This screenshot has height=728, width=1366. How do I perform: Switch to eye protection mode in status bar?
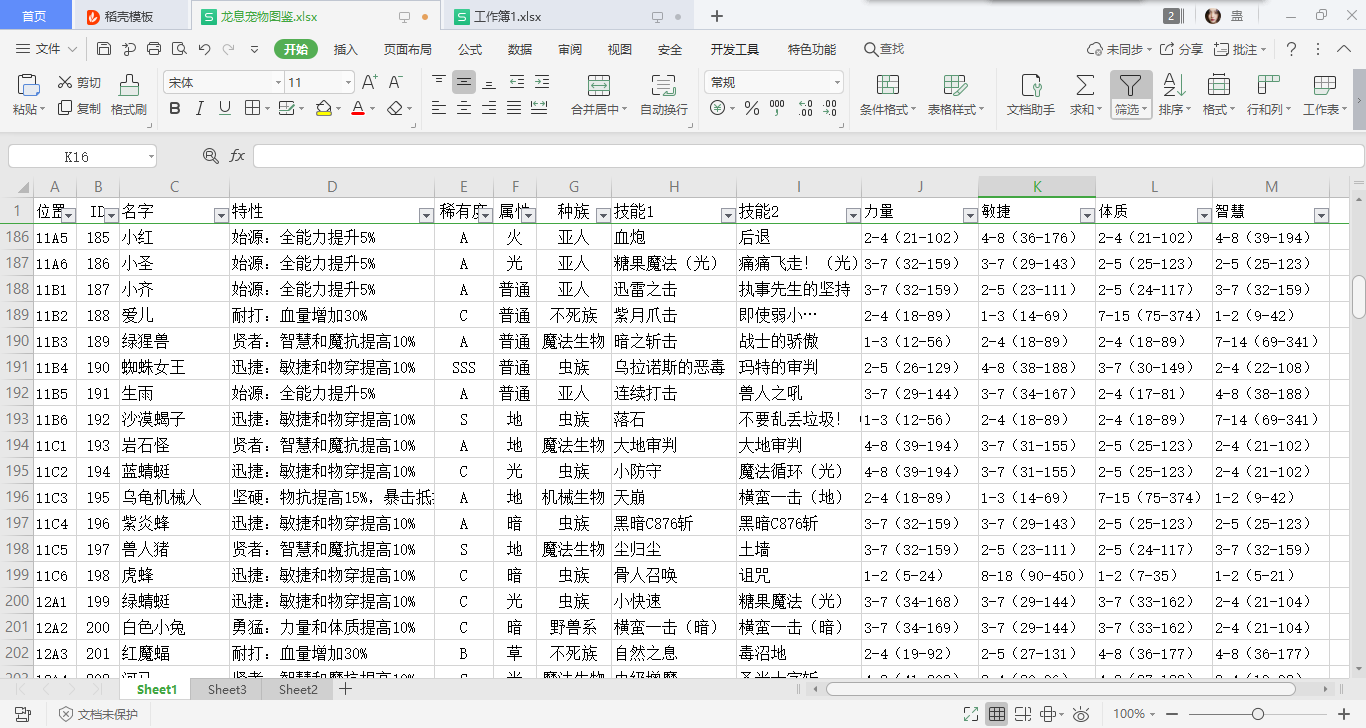point(1081,714)
